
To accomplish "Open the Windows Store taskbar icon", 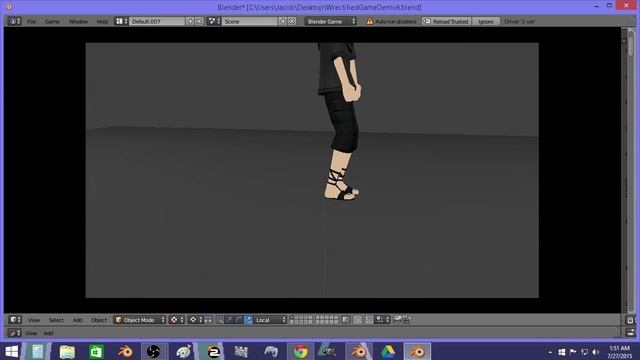I will [x=96, y=351].
